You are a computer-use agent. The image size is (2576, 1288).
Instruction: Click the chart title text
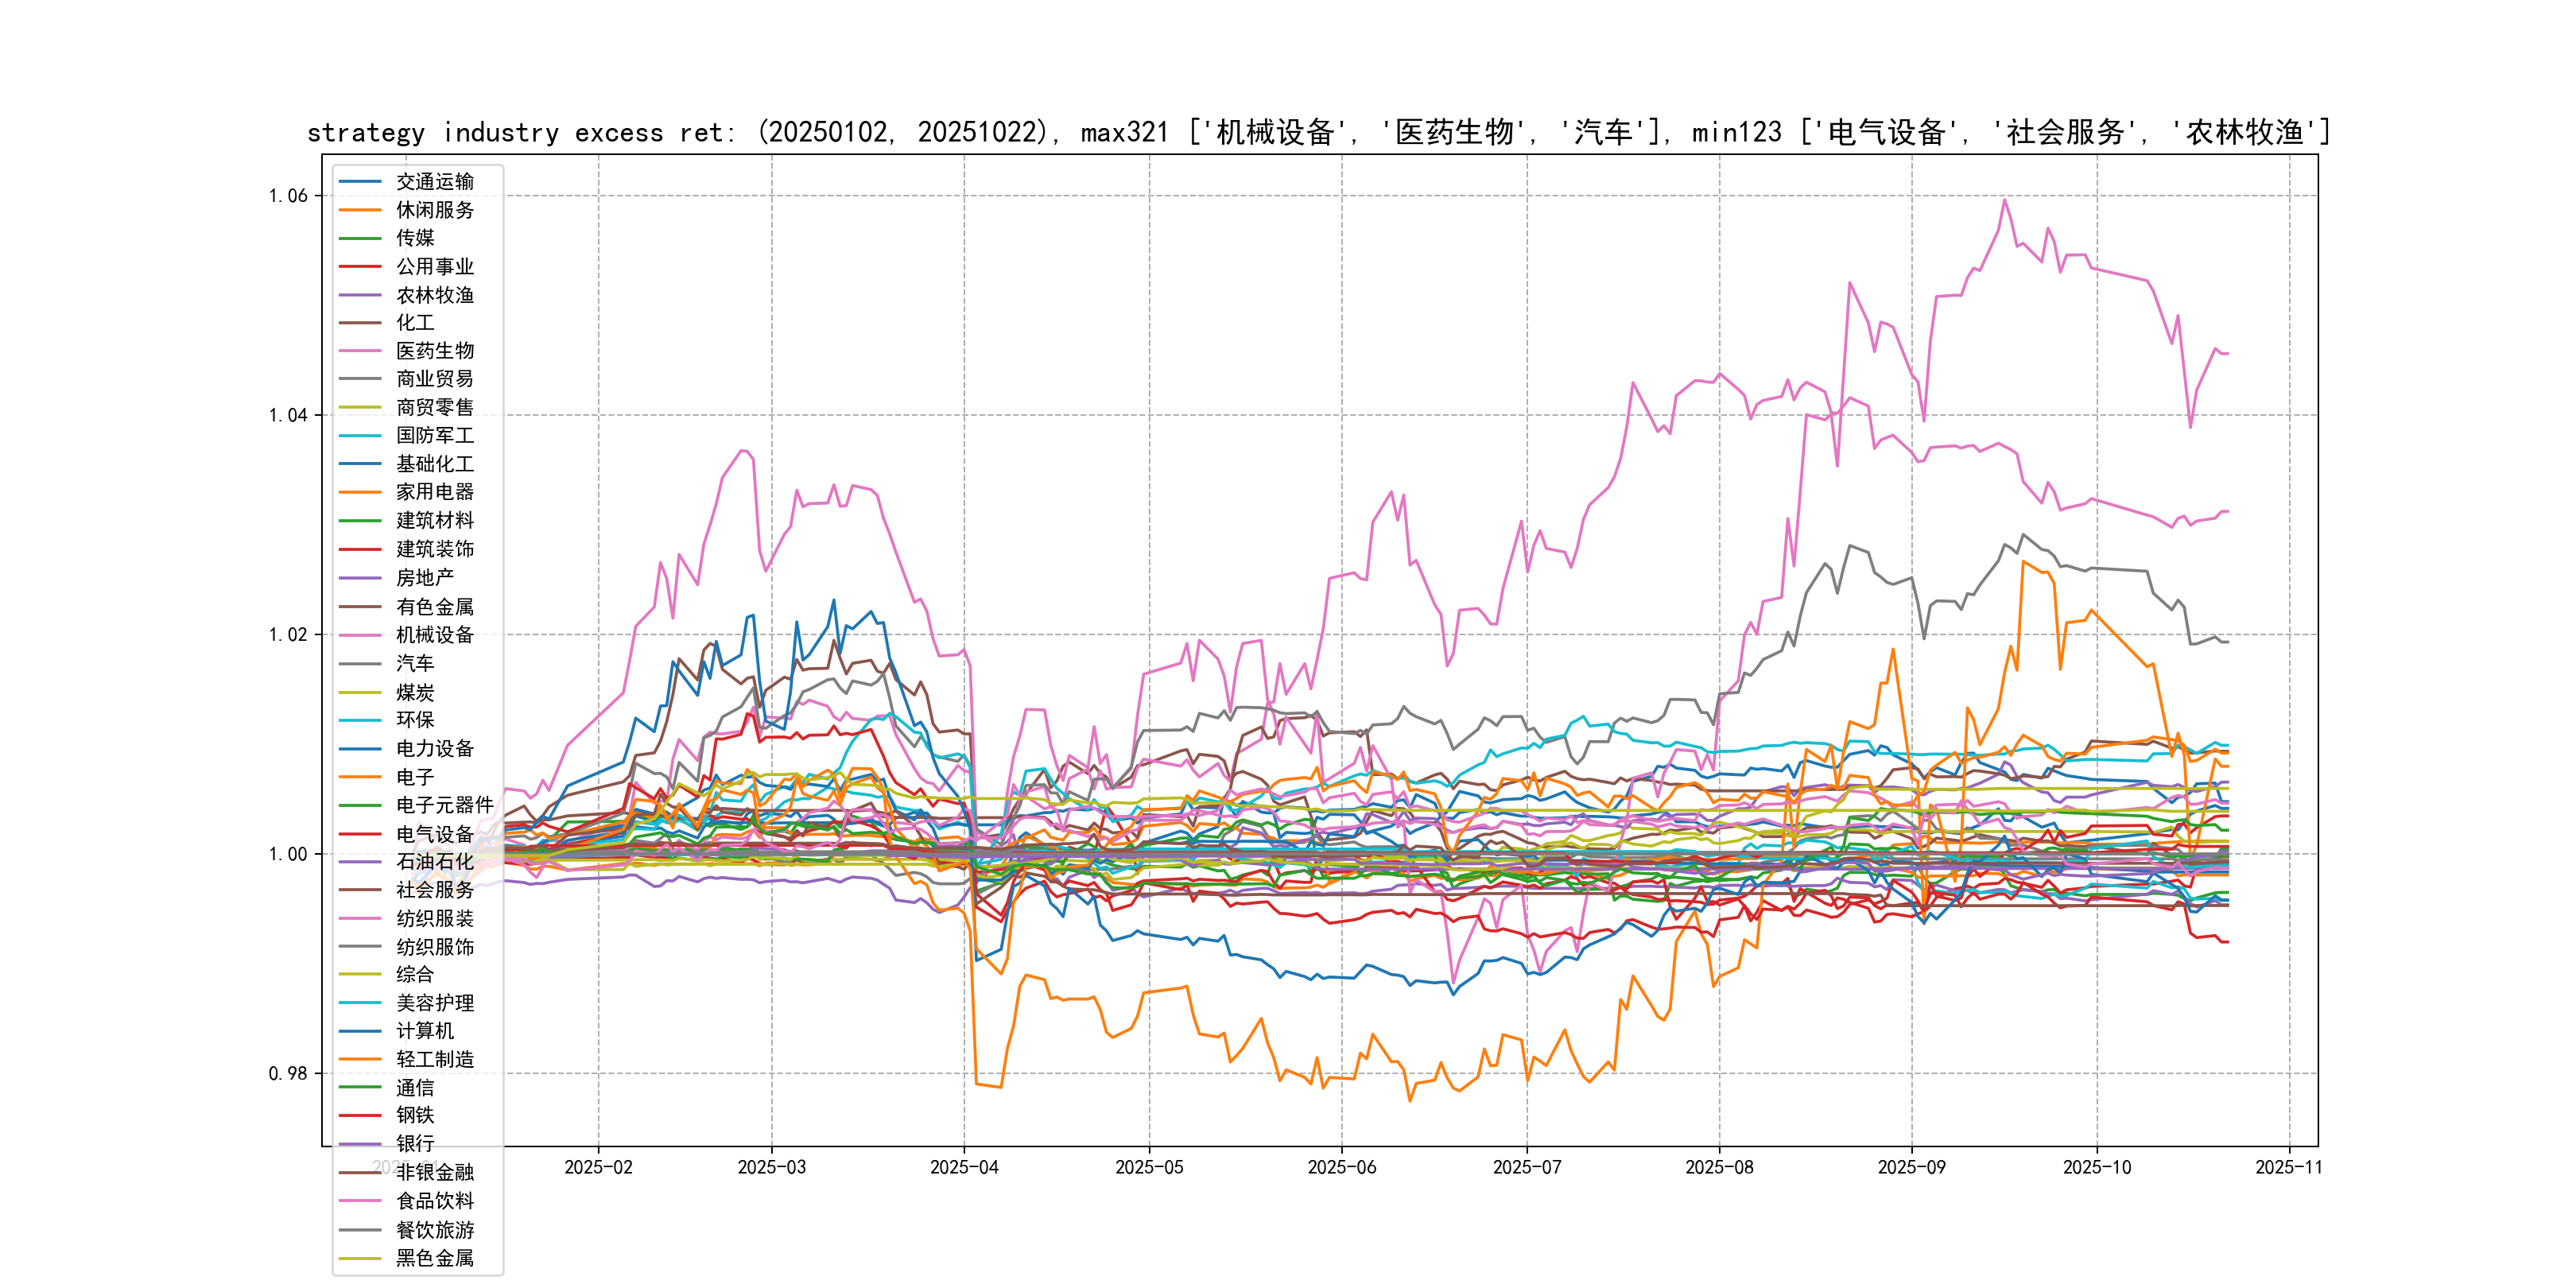[1318, 132]
